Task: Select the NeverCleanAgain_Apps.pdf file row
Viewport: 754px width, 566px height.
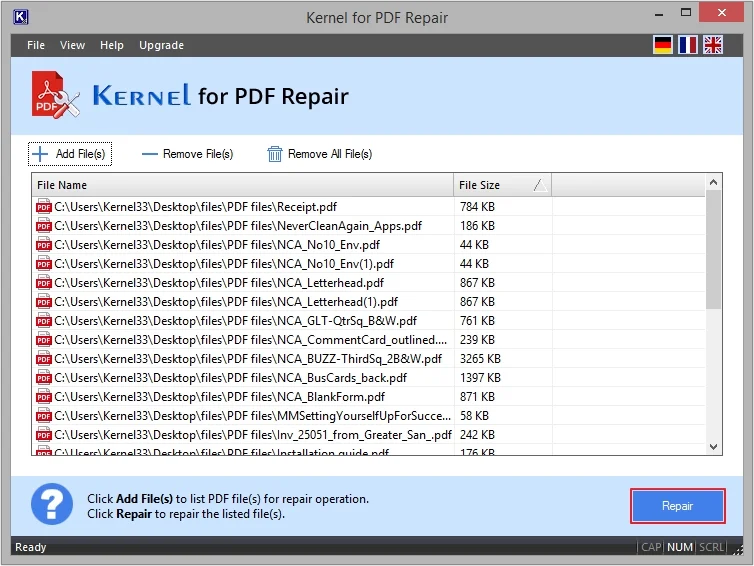Action: tap(368, 226)
